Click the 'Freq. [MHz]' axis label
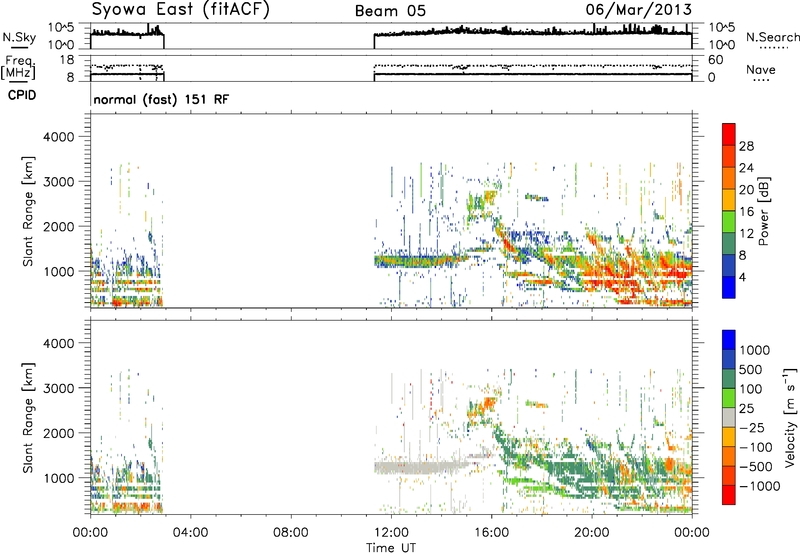The image size is (800, 554). 19,67
